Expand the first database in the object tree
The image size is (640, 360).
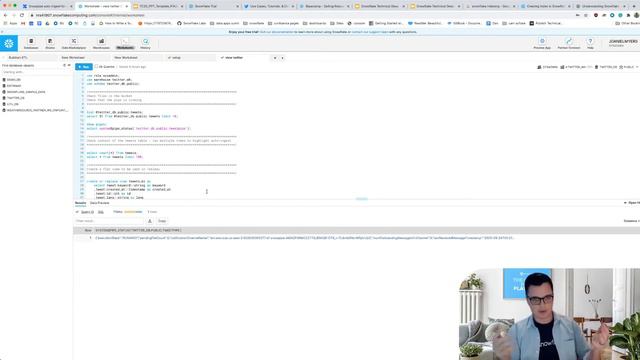tap(13, 80)
